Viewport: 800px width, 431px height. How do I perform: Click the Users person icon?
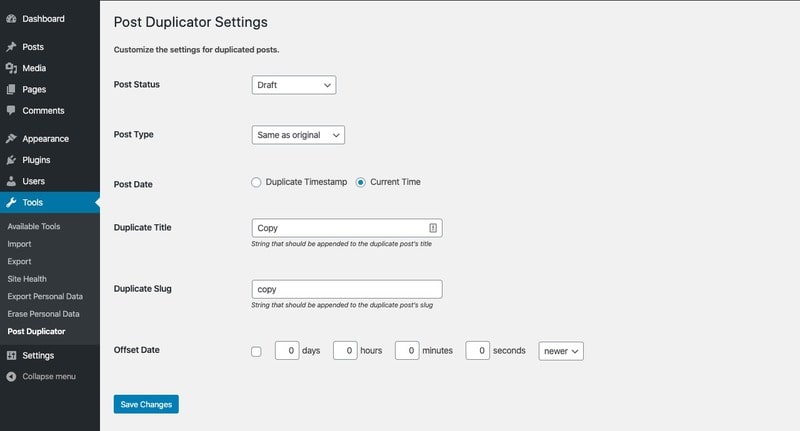(11, 181)
